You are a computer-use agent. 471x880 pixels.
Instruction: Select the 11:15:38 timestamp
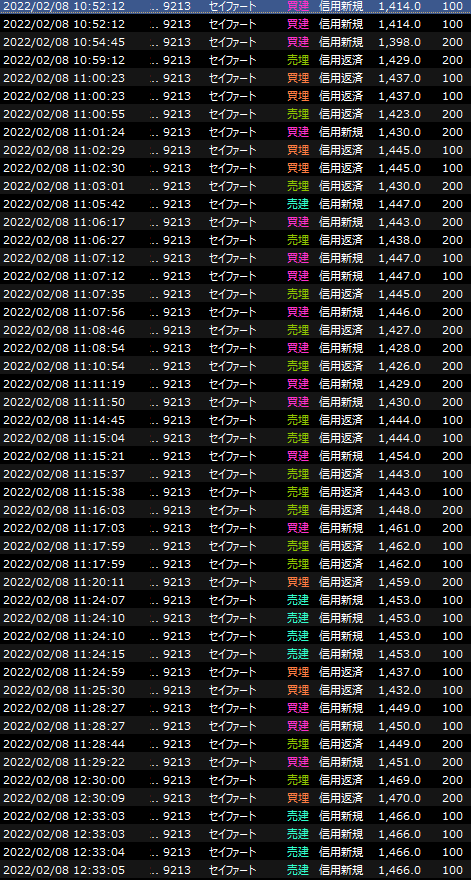(x=64, y=491)
